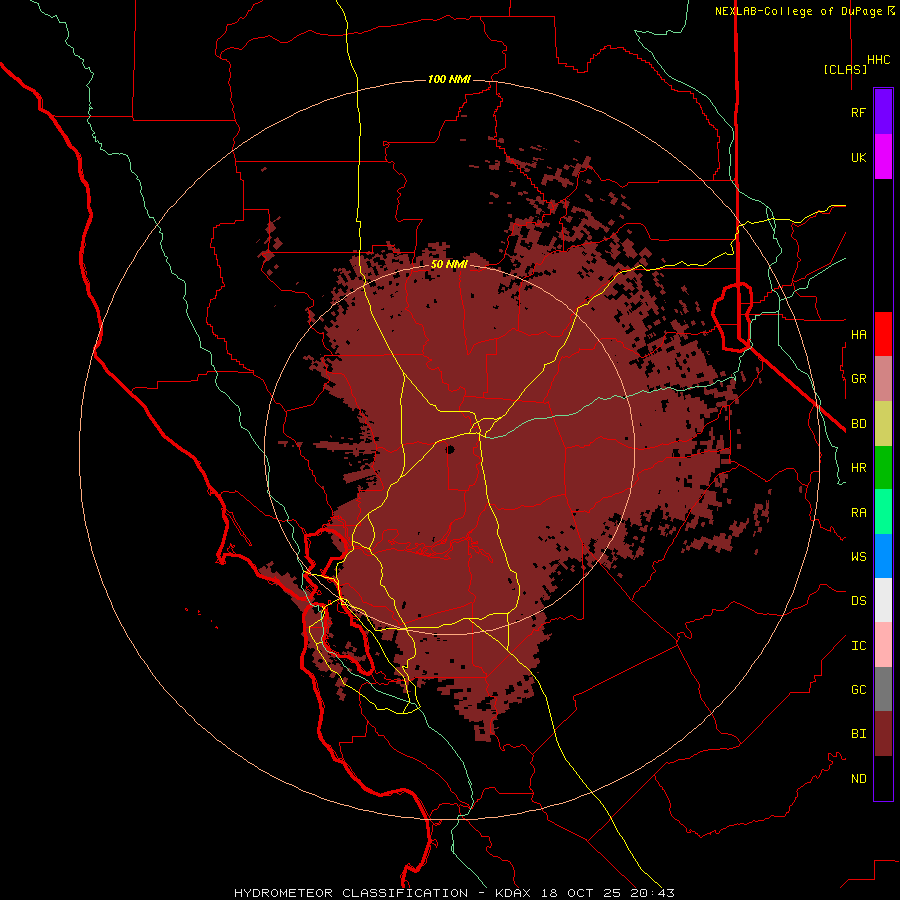The image size is (900, 900).
Task: Click the 100 NMI range ring label
Action: coord(449,79)
